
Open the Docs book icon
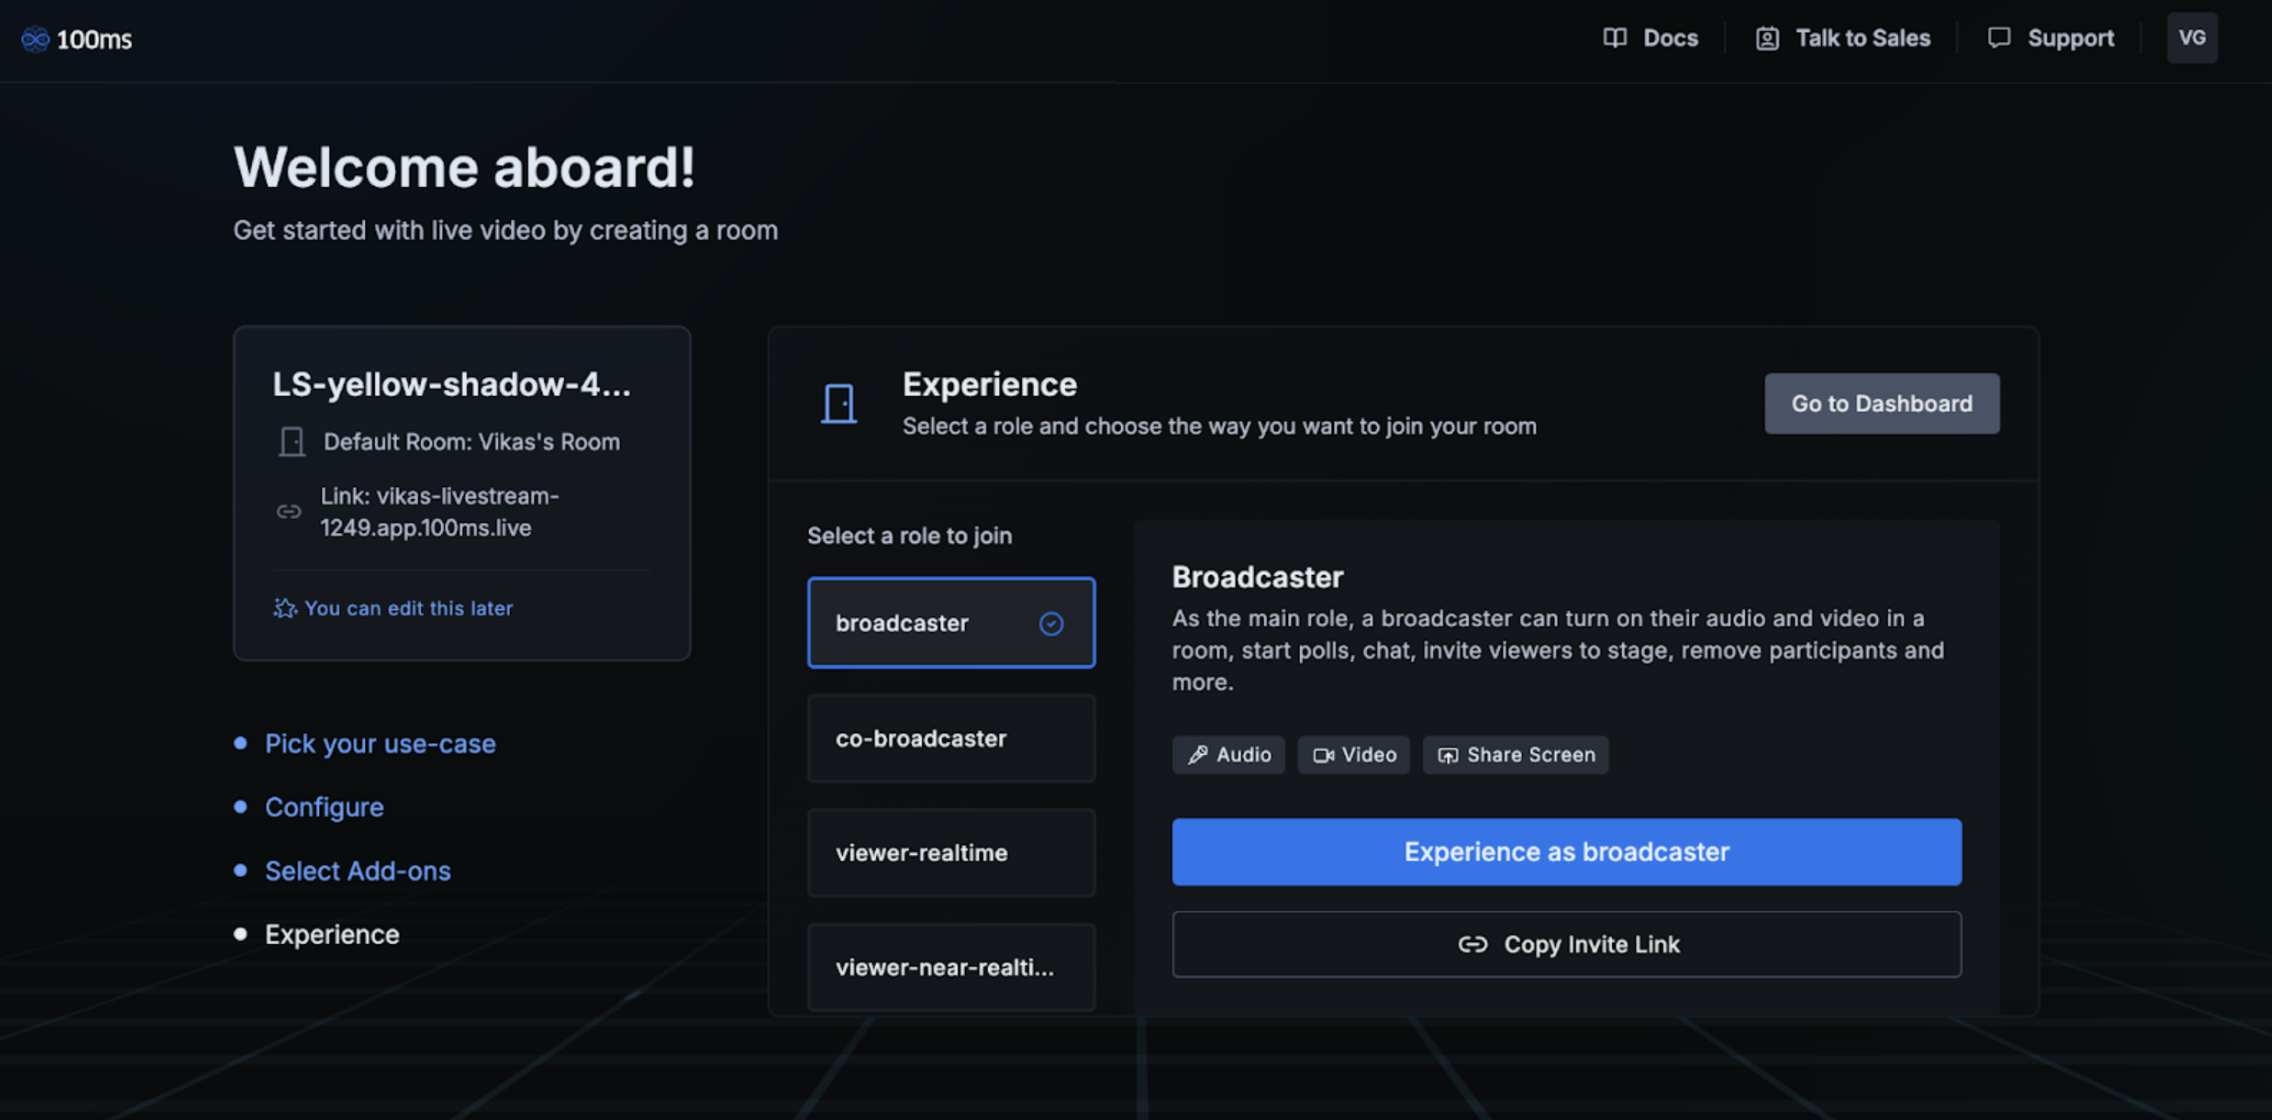pos(1614,38)
